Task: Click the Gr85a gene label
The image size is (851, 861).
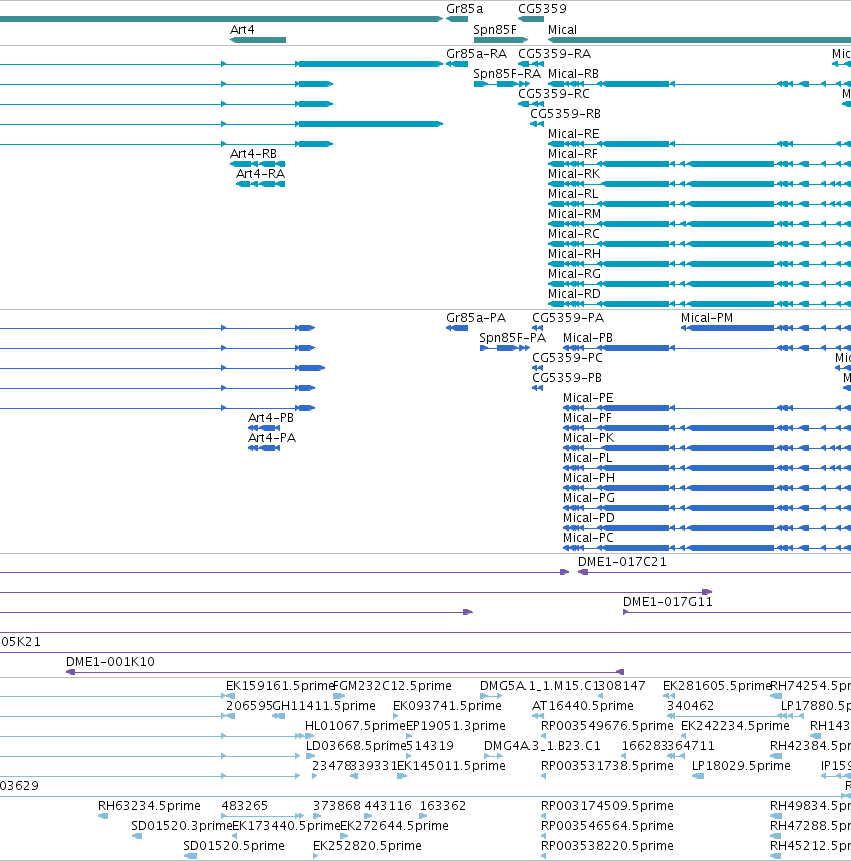Action: click(x=464, y=9)
